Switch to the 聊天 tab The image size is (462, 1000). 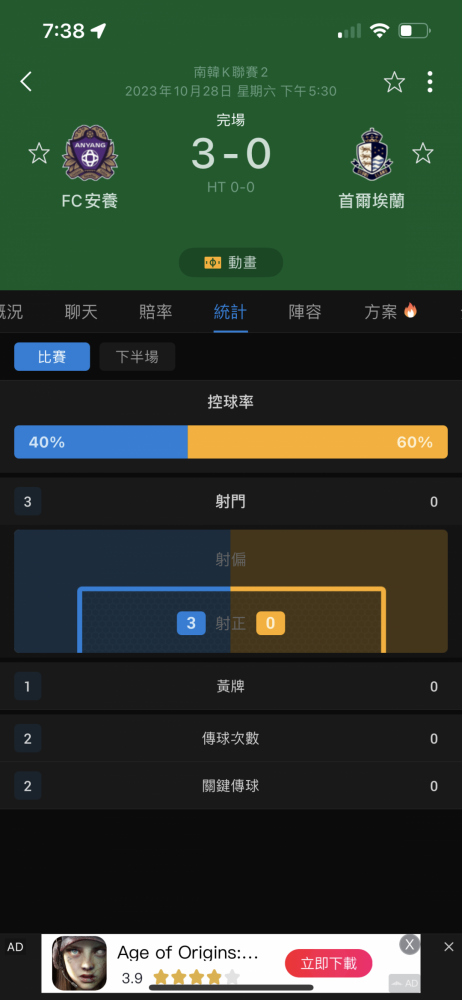click(x=81, y=312)
